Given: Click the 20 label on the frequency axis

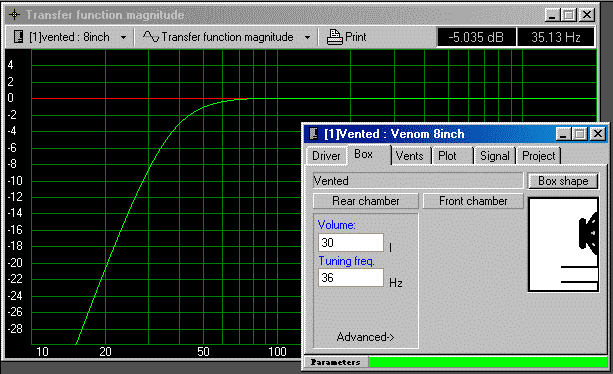Looking at the screenshot, I should coord(106,352).
